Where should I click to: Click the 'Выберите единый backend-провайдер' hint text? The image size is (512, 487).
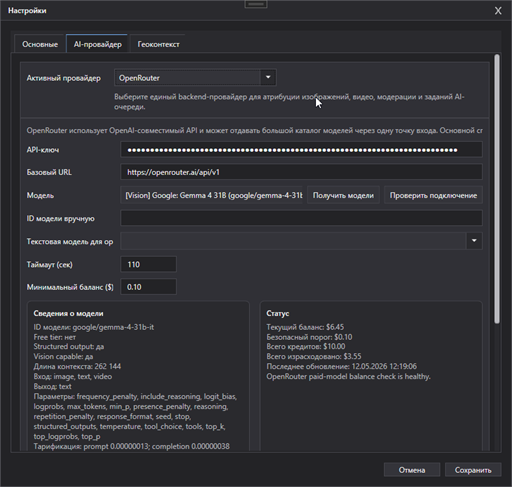pos(289,102)
